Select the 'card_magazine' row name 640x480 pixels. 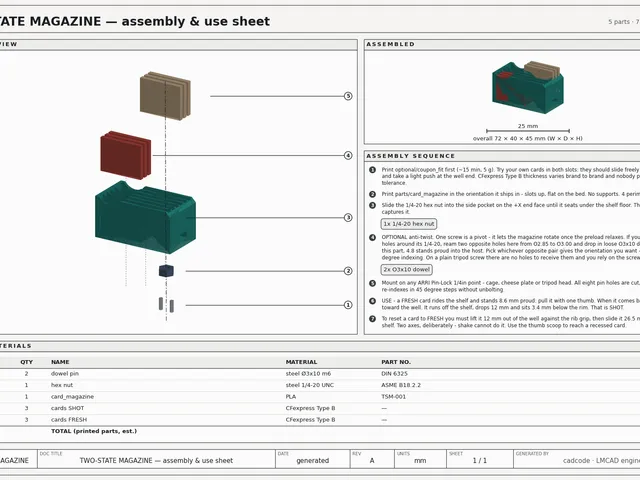pos(72,396)
